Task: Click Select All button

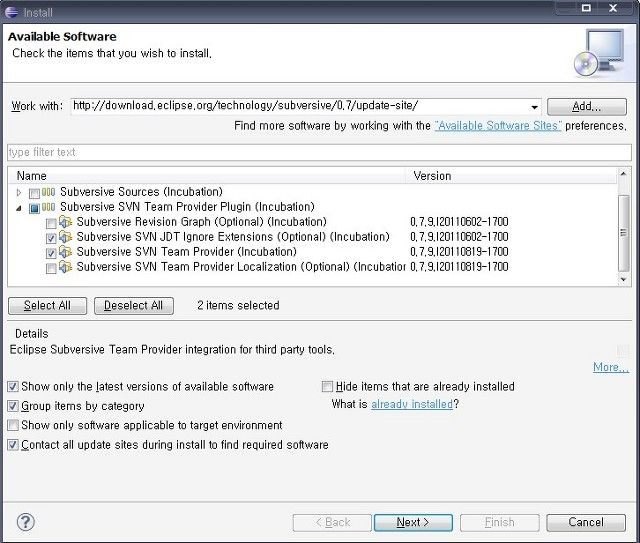Action: click(x=47, y=305)
